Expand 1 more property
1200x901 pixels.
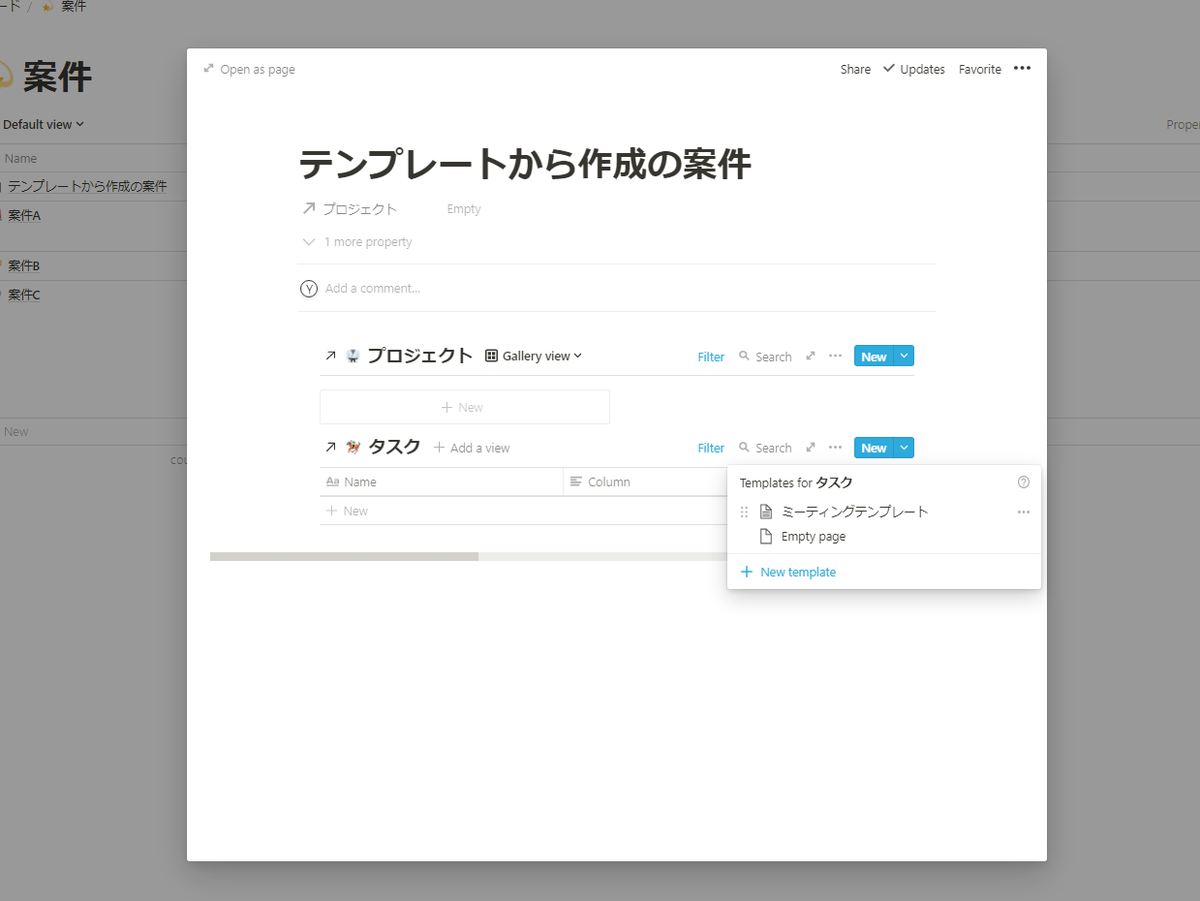coord(357,242)
